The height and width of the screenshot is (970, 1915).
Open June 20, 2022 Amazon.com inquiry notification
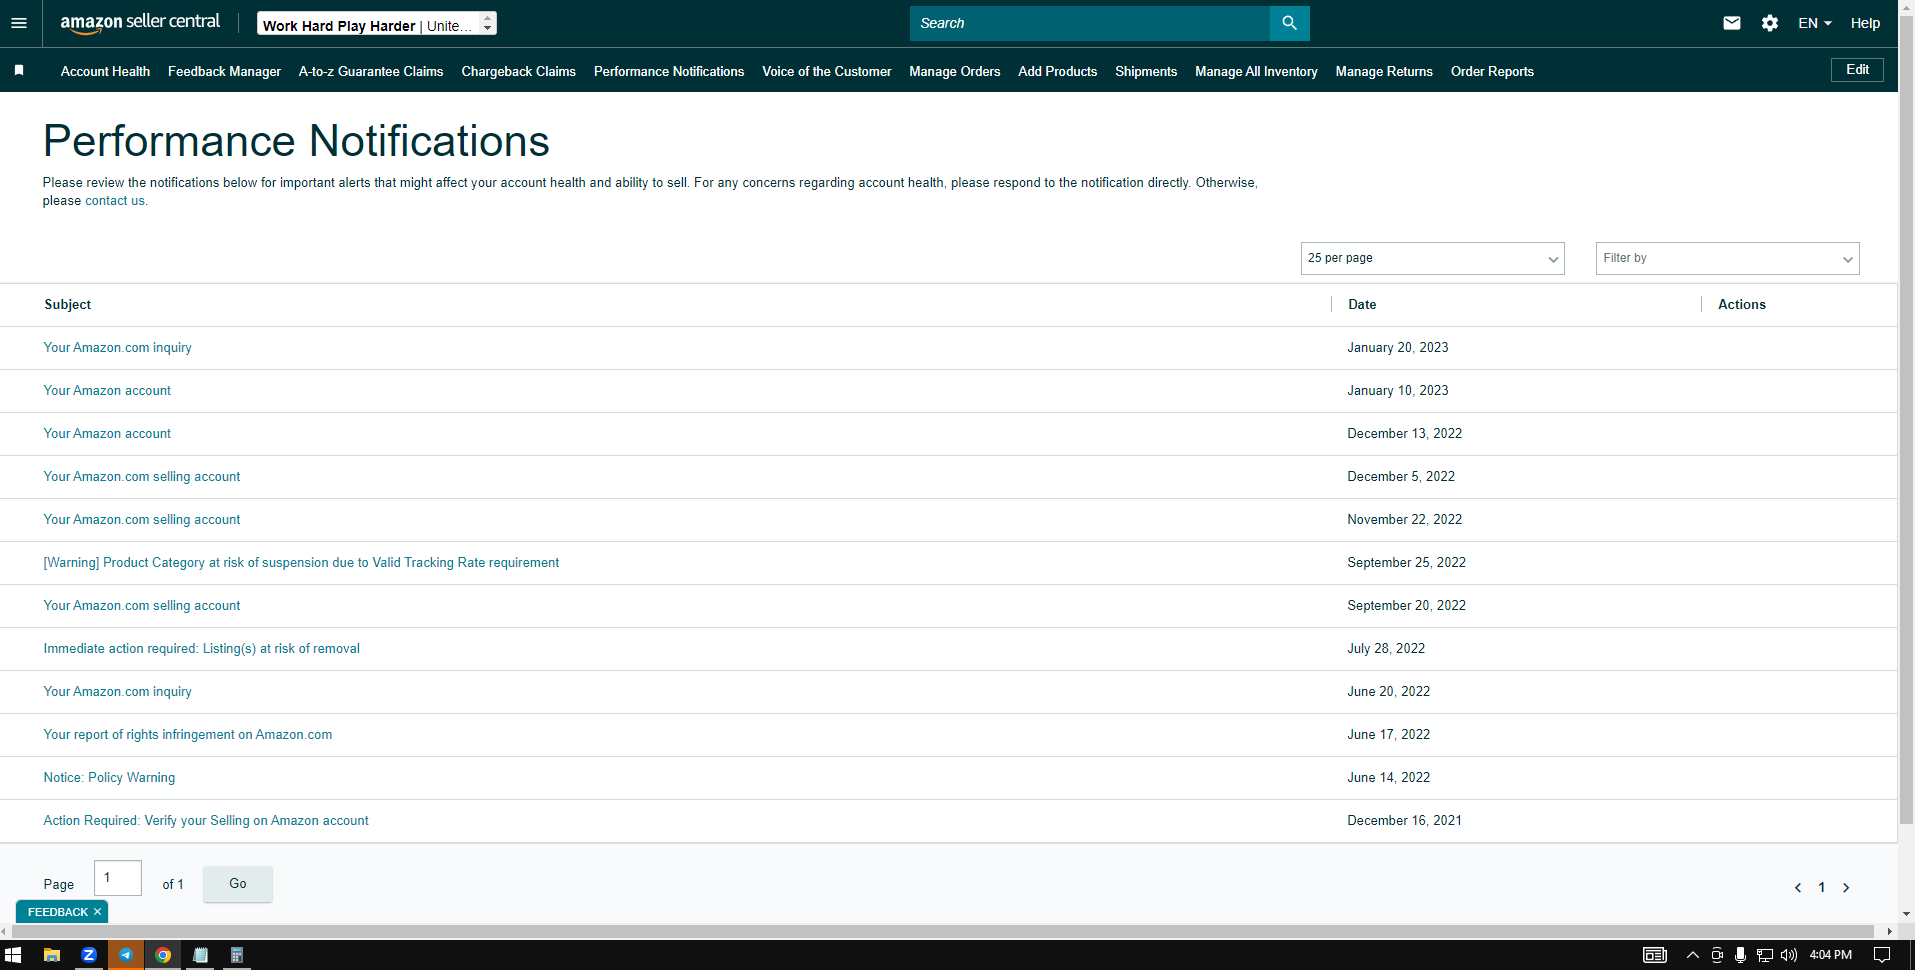[117, 692]
